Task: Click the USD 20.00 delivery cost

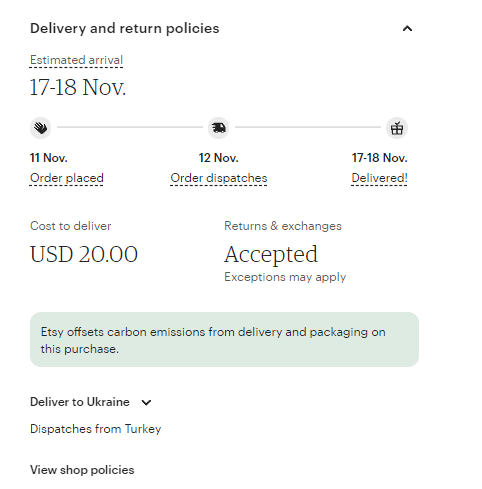Action: 84,254
